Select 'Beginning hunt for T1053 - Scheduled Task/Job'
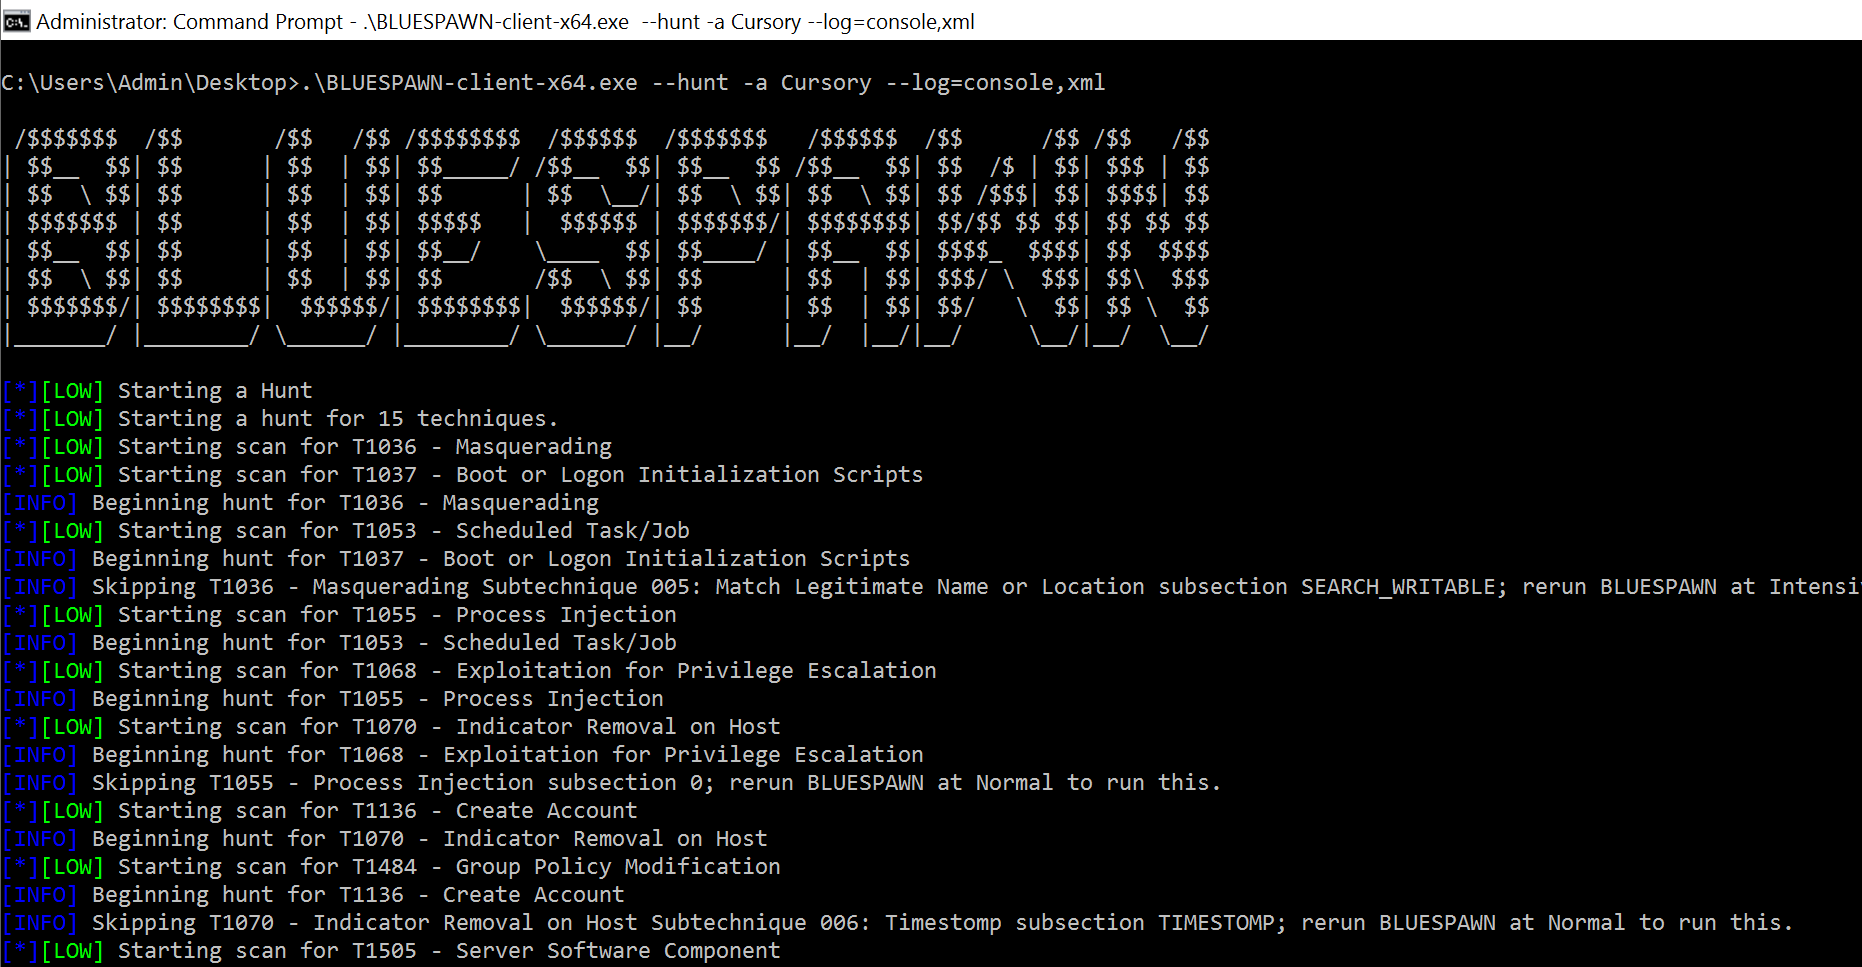This screenshot has width=1862, height=967. tap(340, 643)
